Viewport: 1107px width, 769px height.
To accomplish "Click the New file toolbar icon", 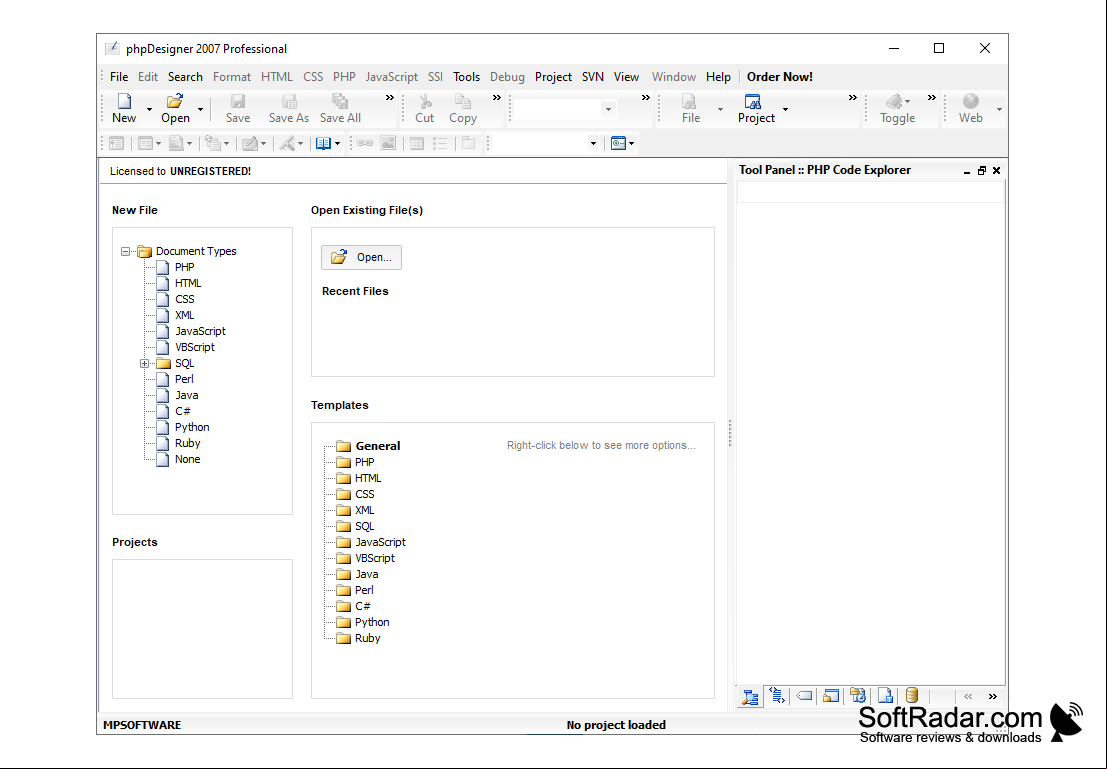I will pos(124,102).
